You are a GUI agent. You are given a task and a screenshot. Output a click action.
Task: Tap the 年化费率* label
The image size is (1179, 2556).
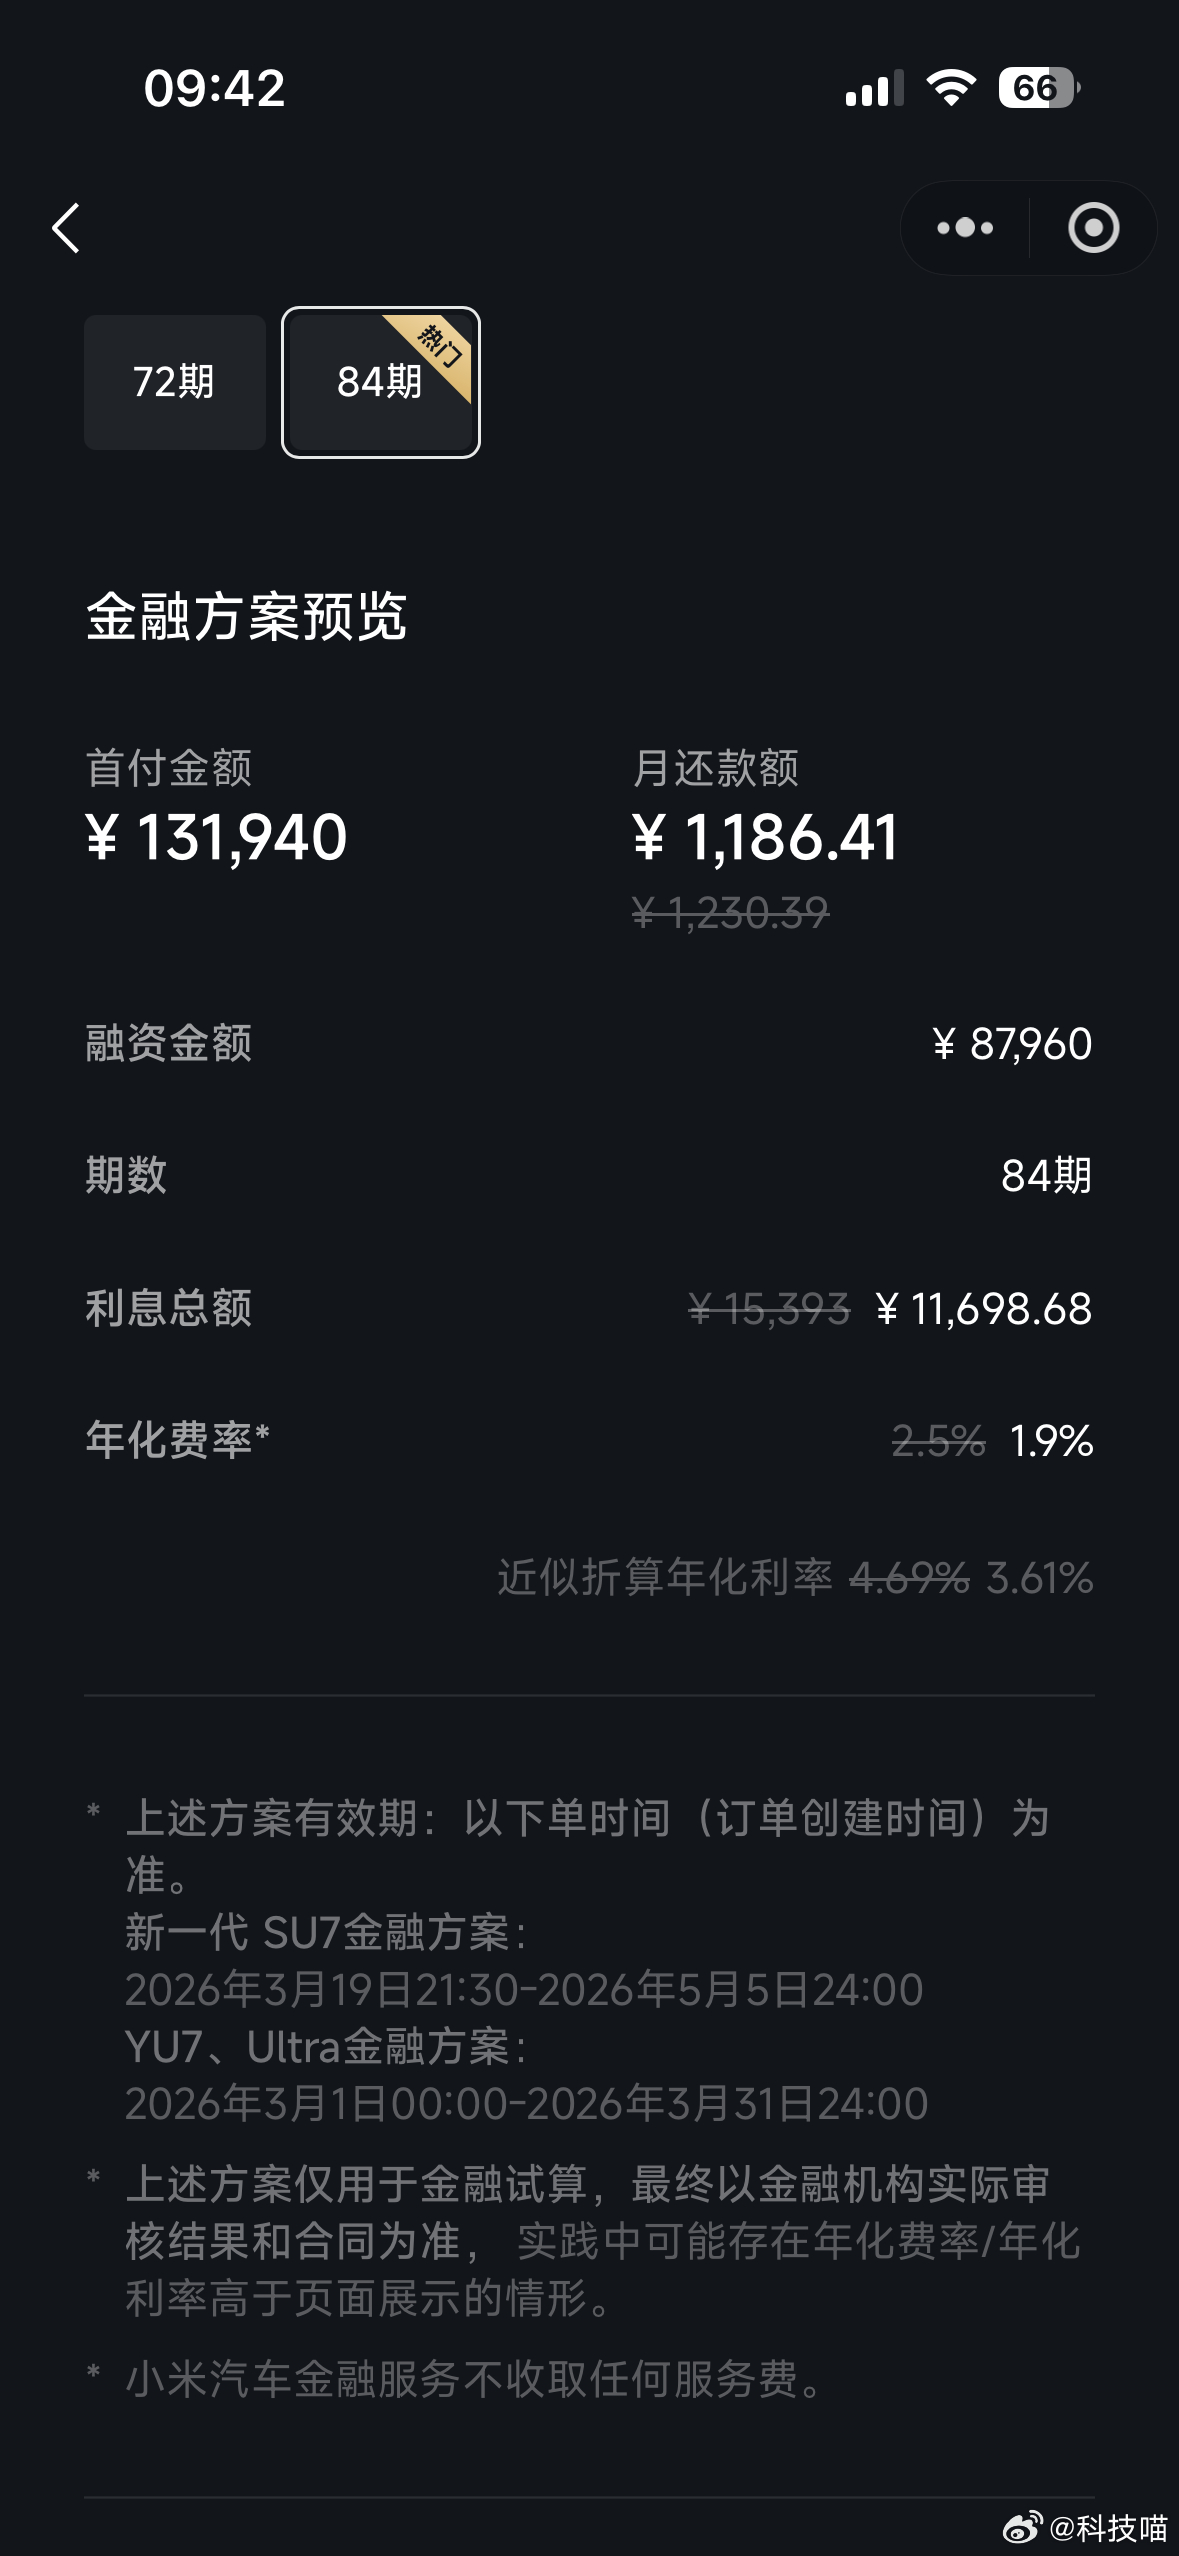click(x=177, y=1440)
